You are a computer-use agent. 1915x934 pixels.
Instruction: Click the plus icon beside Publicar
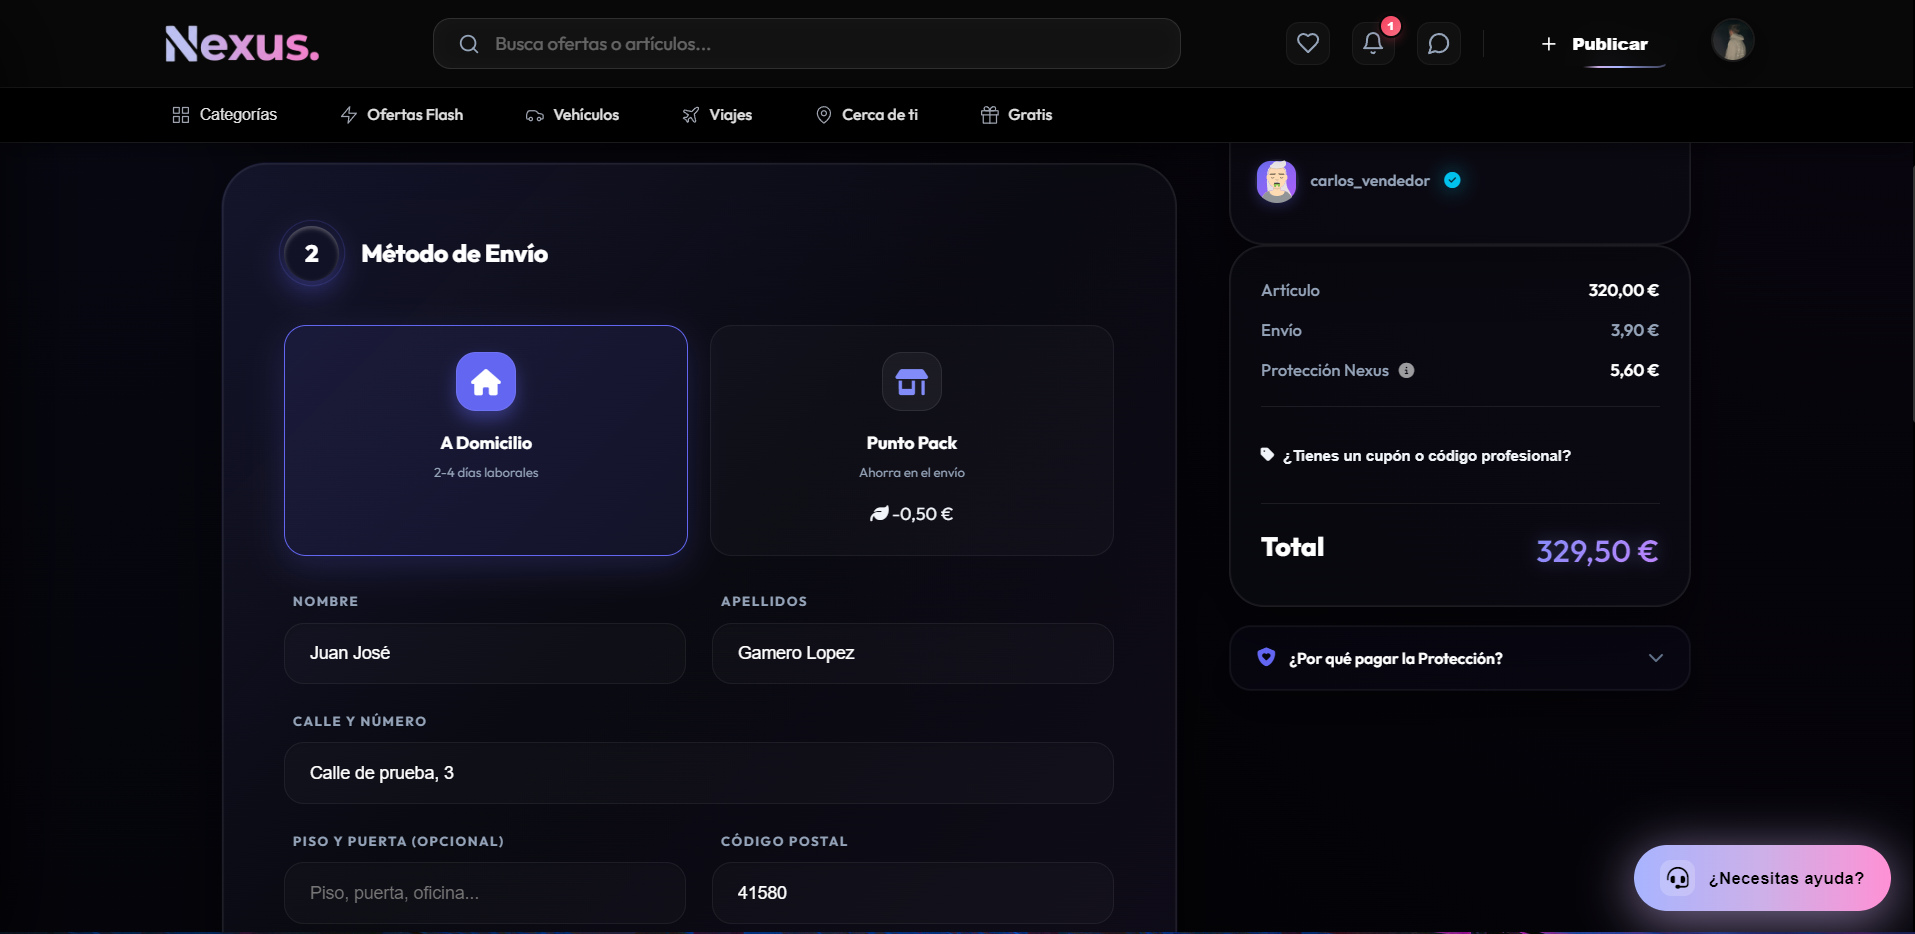pos(1549,44)
